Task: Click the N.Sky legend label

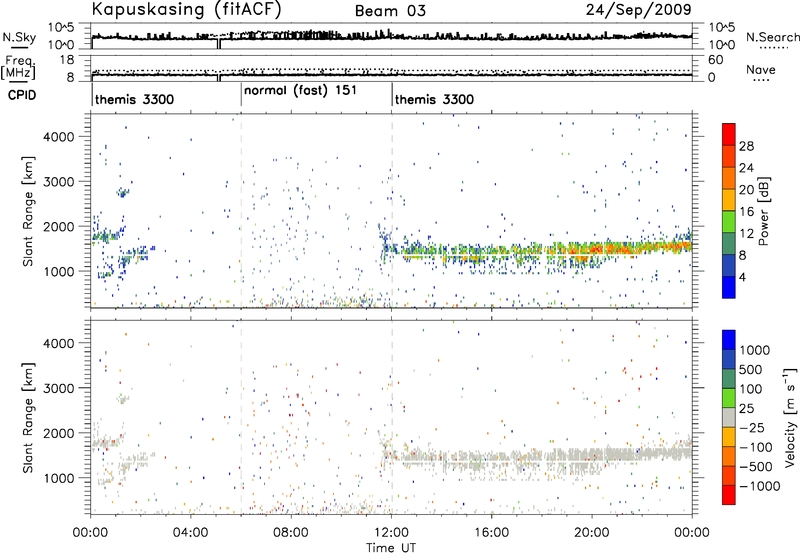Action: click(x=19, y=37)
